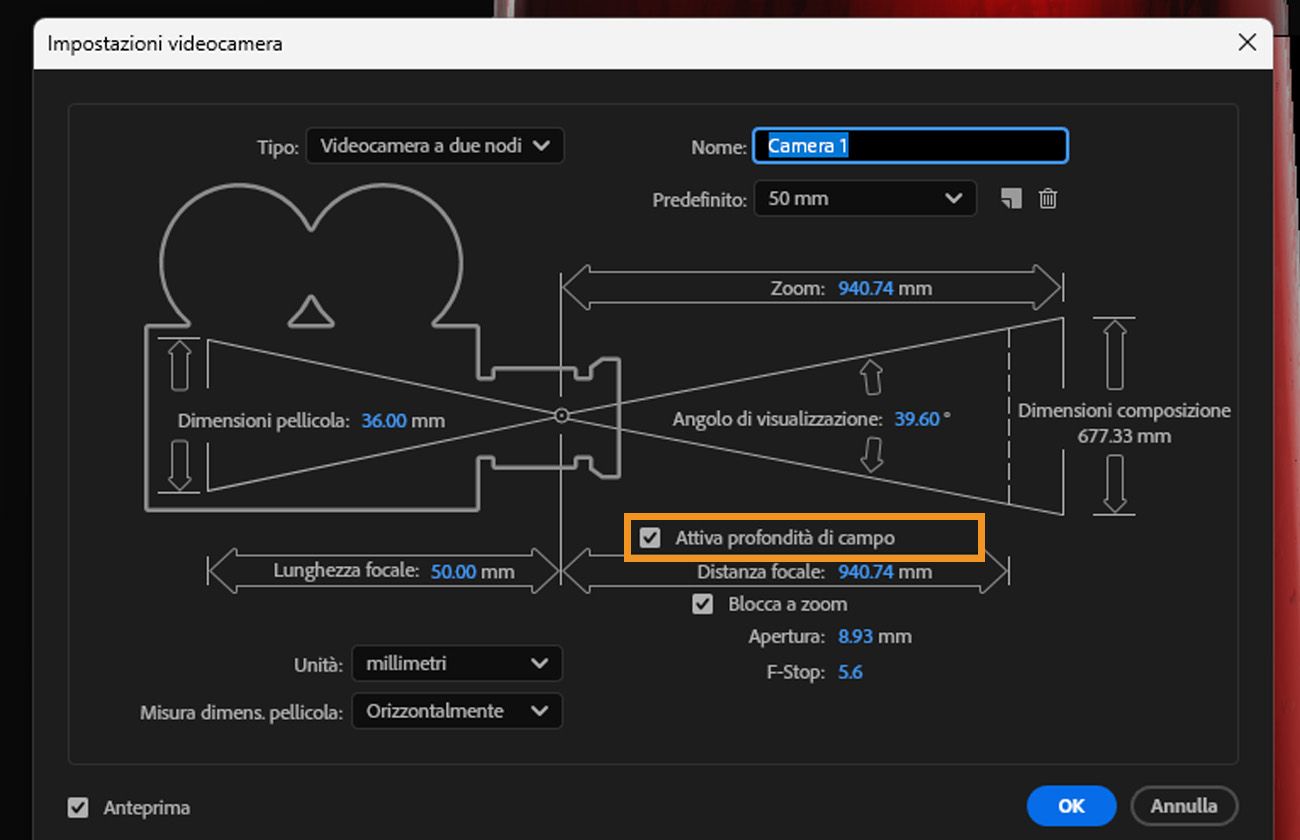1300x840 pixels.
Task: Open the Tipo camera dropdown
Action: click(435, 146)
